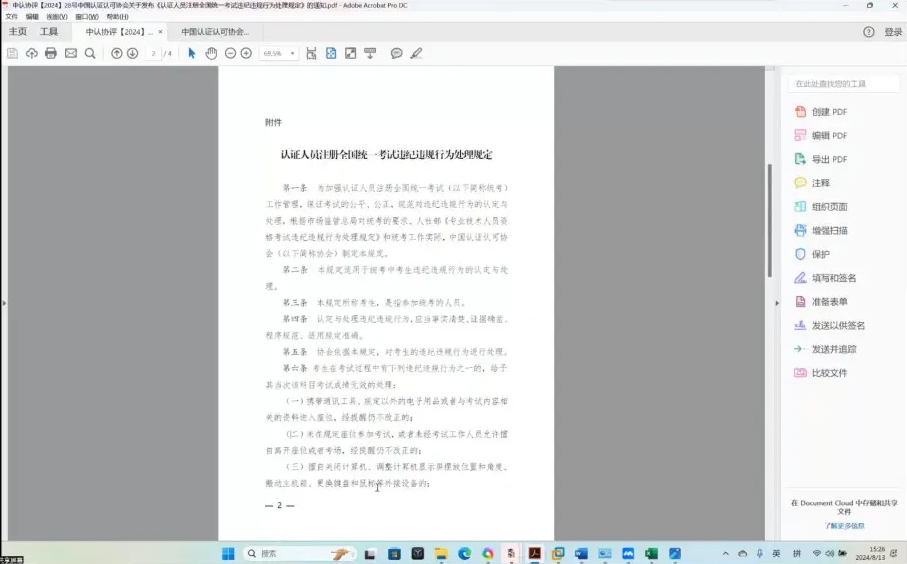Screen dimensions: 907x564
Task: Show hidden system tray icons chevron
Action: pos(725,554)
